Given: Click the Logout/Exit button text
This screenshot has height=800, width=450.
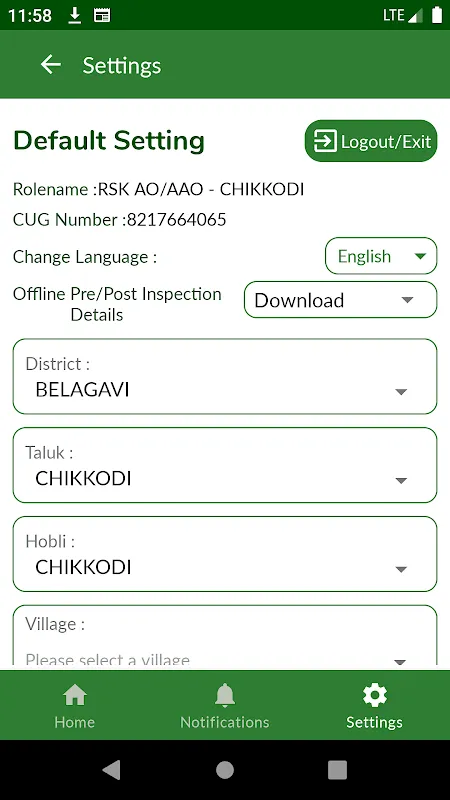Looking at the screenshot, I should click(x=386, y=142).
